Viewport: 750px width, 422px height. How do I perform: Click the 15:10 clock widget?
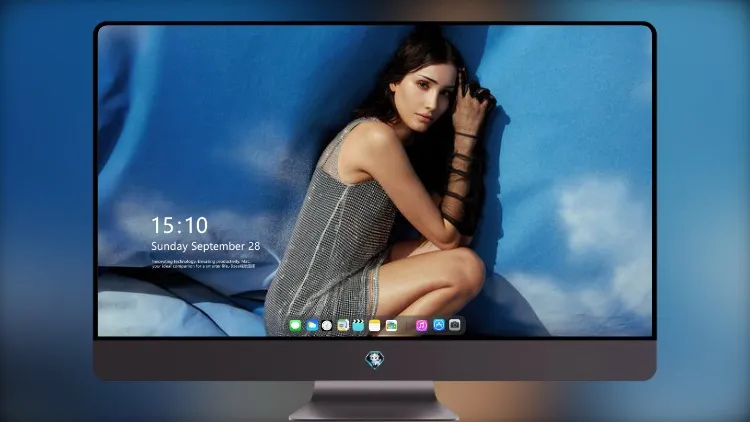(x=179, y=225)
